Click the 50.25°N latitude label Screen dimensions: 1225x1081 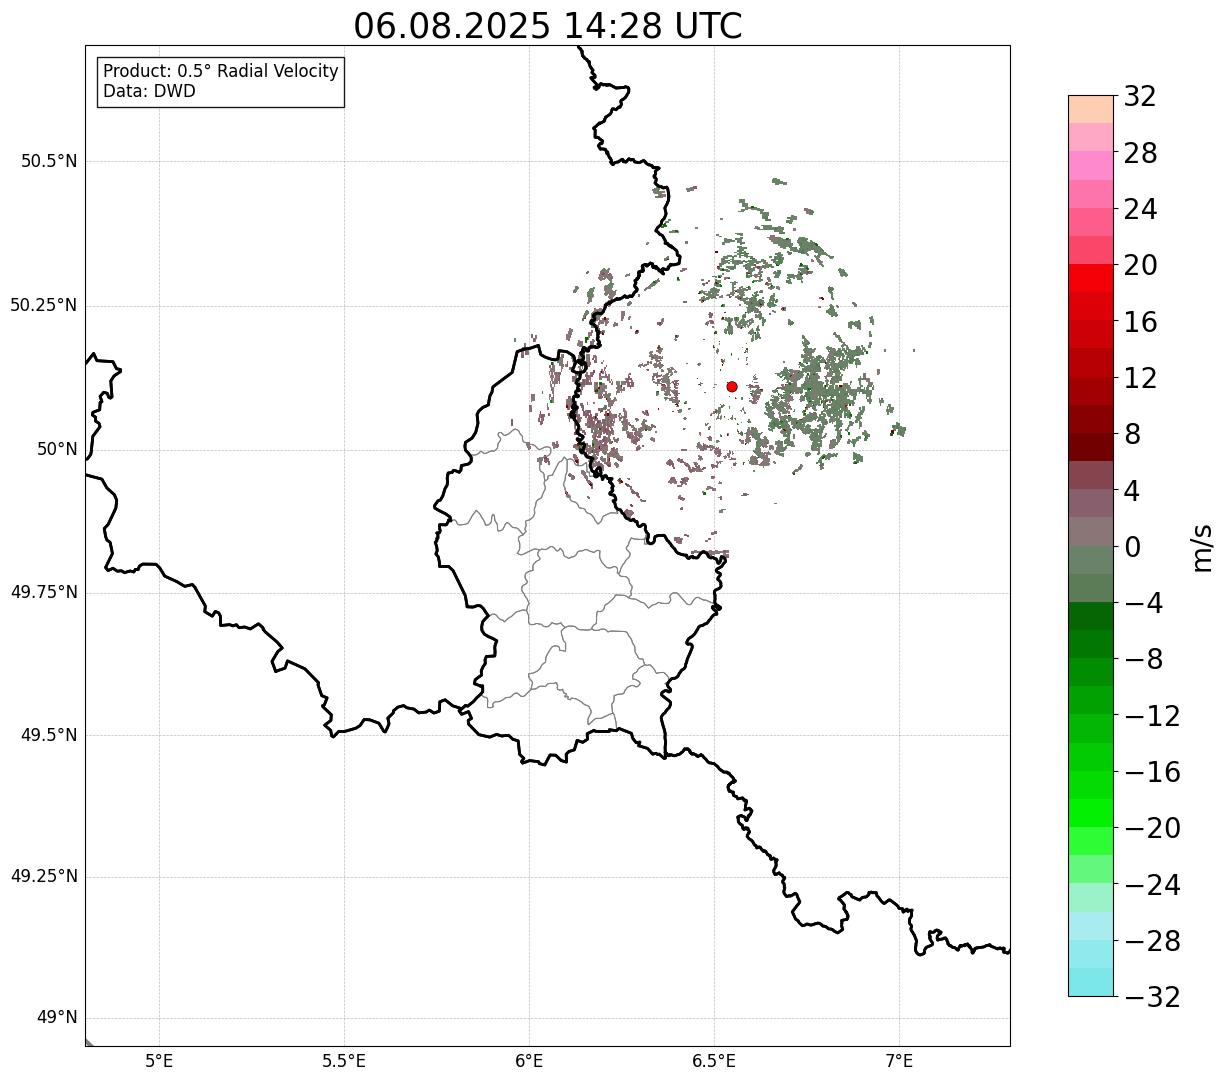point(44,305)
